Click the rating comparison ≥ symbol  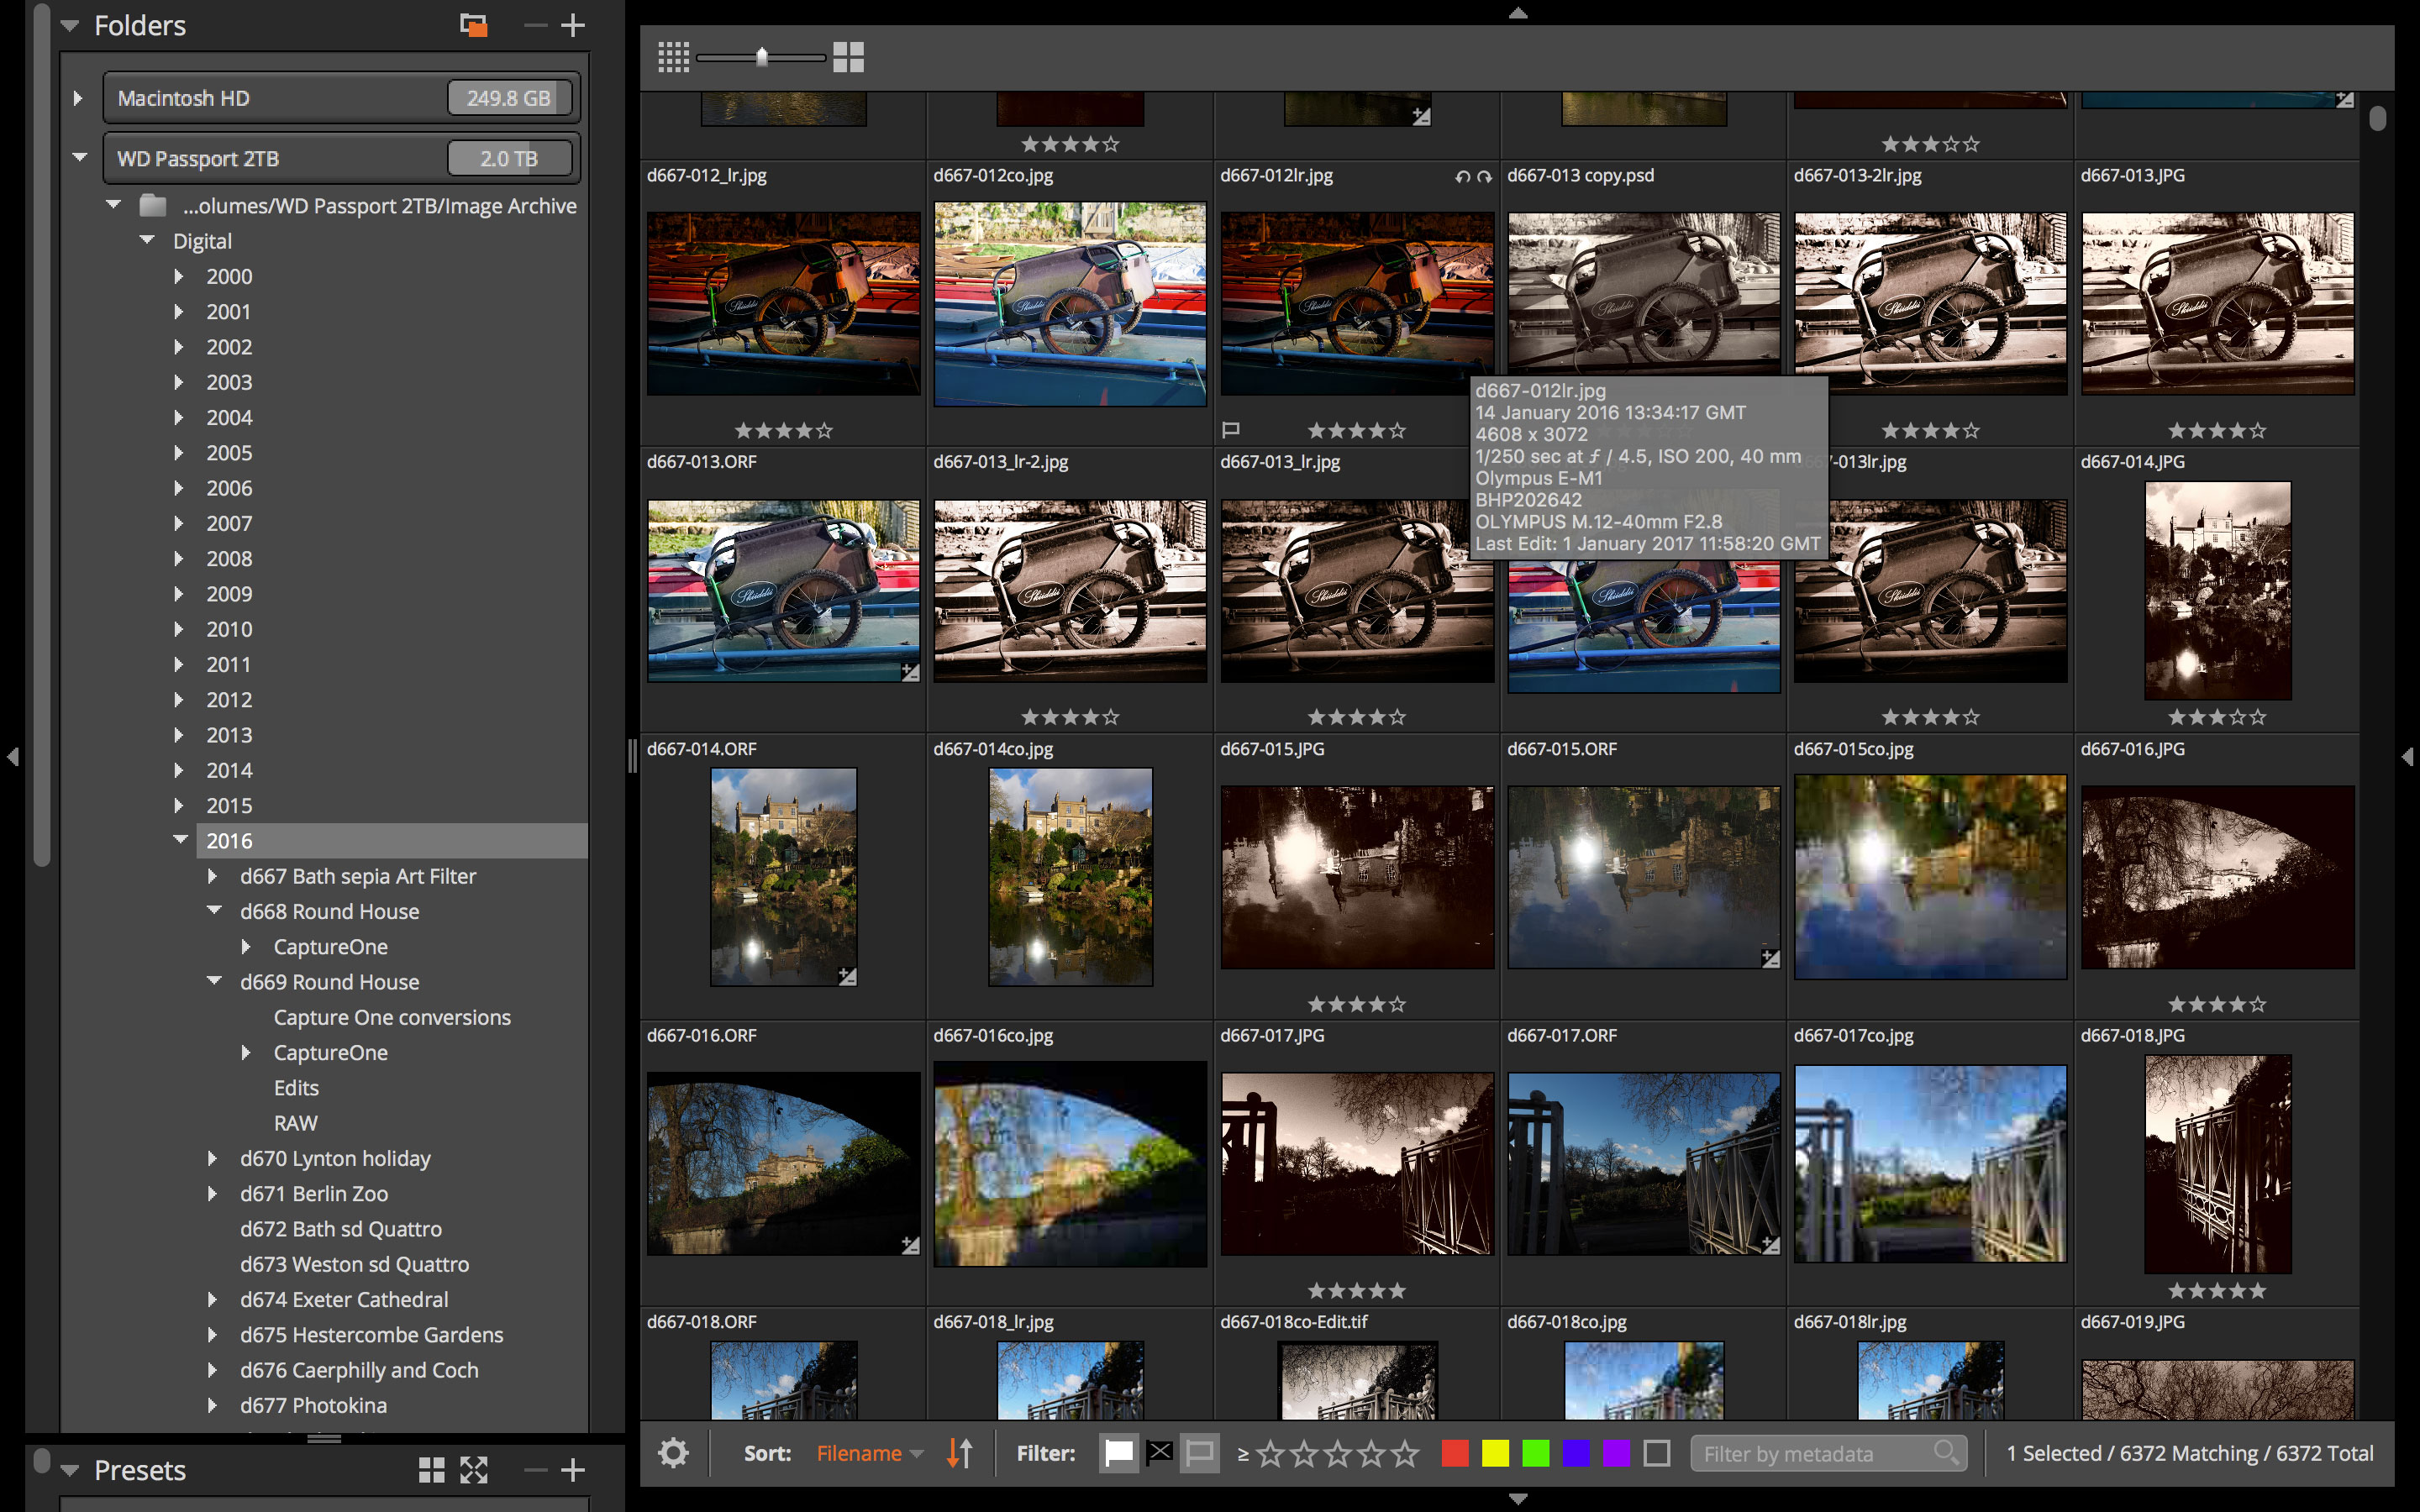[x=1242, y=1454]
